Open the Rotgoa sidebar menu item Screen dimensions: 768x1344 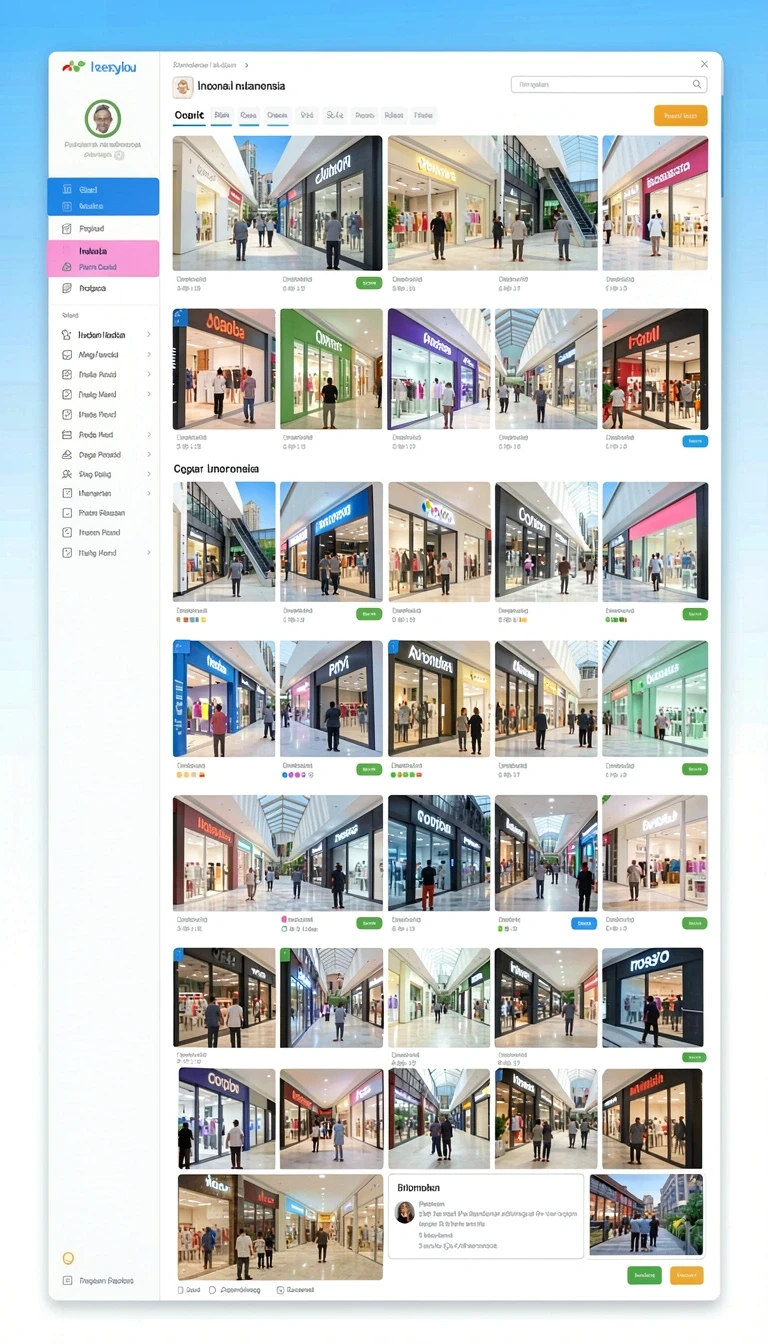103,288
